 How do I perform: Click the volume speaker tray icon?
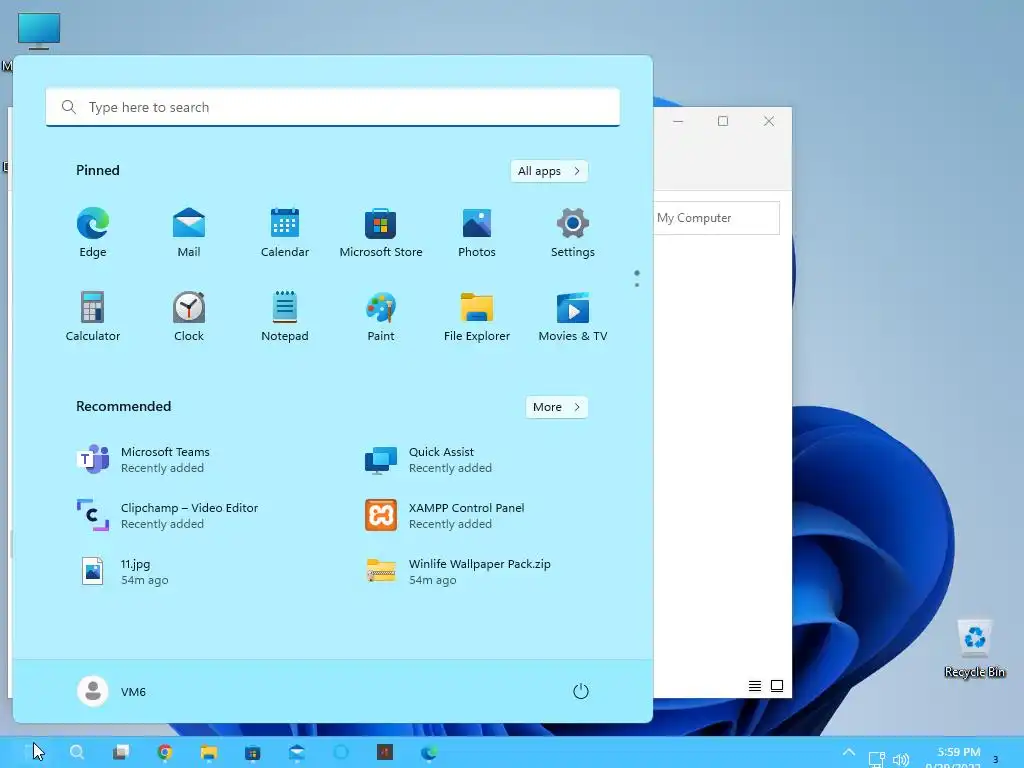(901, 760)
